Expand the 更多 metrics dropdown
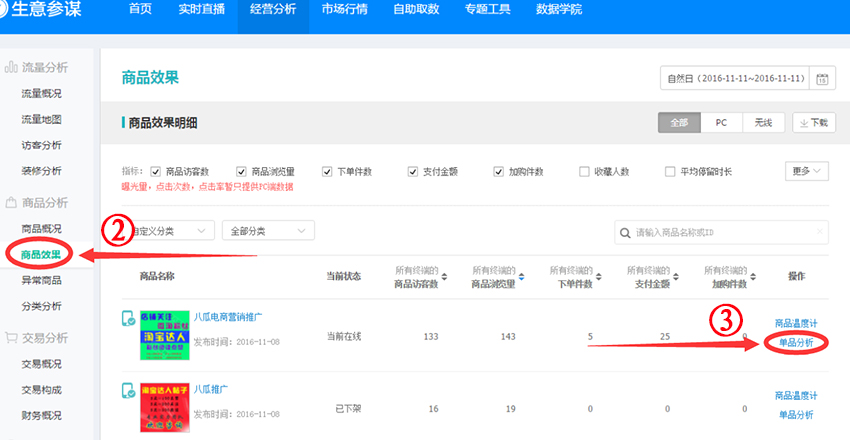 click(807, 171)
